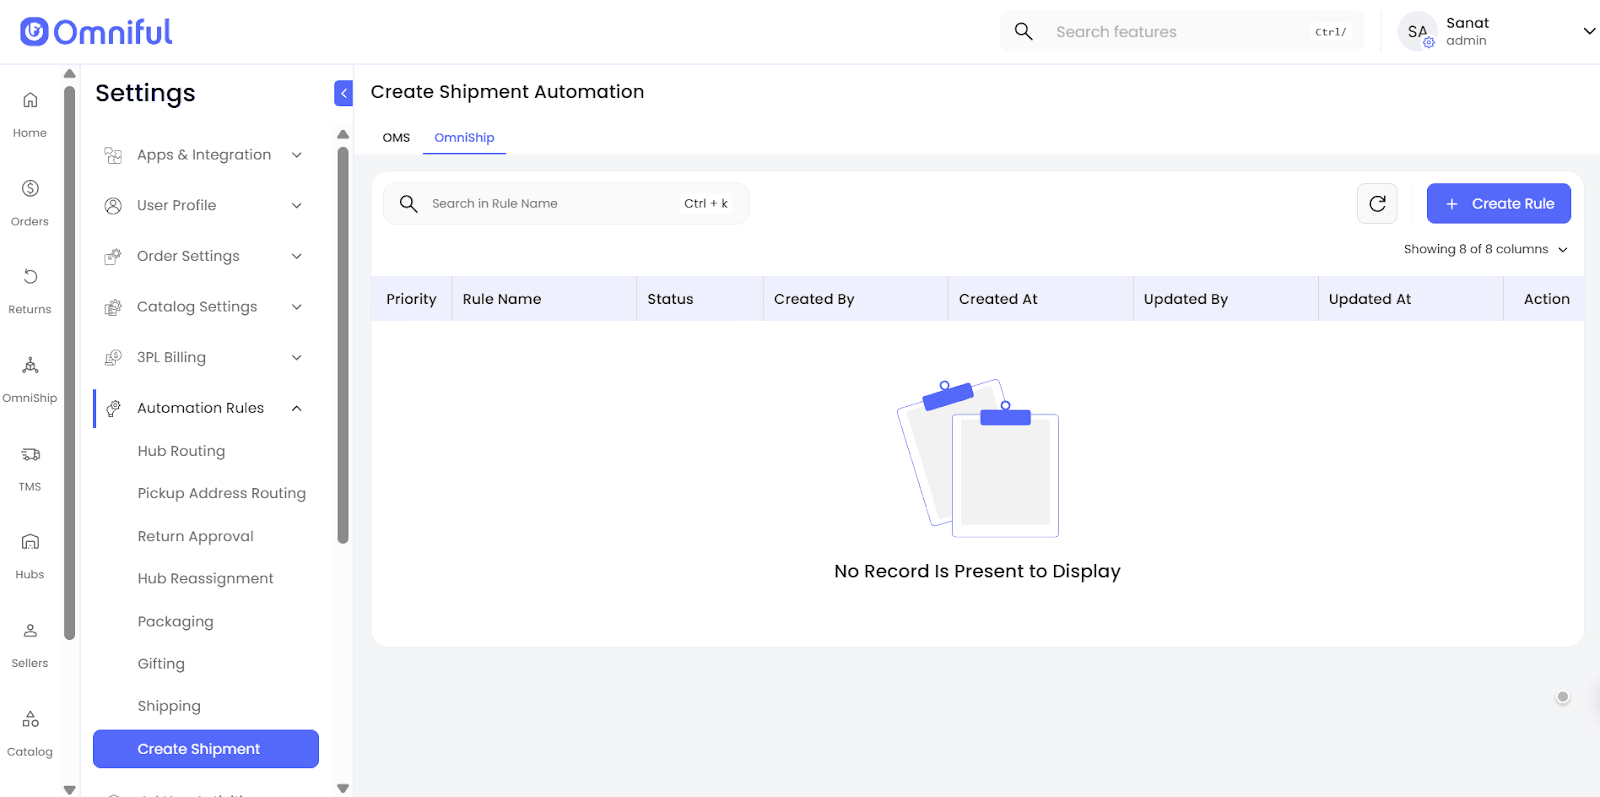Collapse the Automation Rules group
The image size is (1600, 797).
(x=297, y=408)
